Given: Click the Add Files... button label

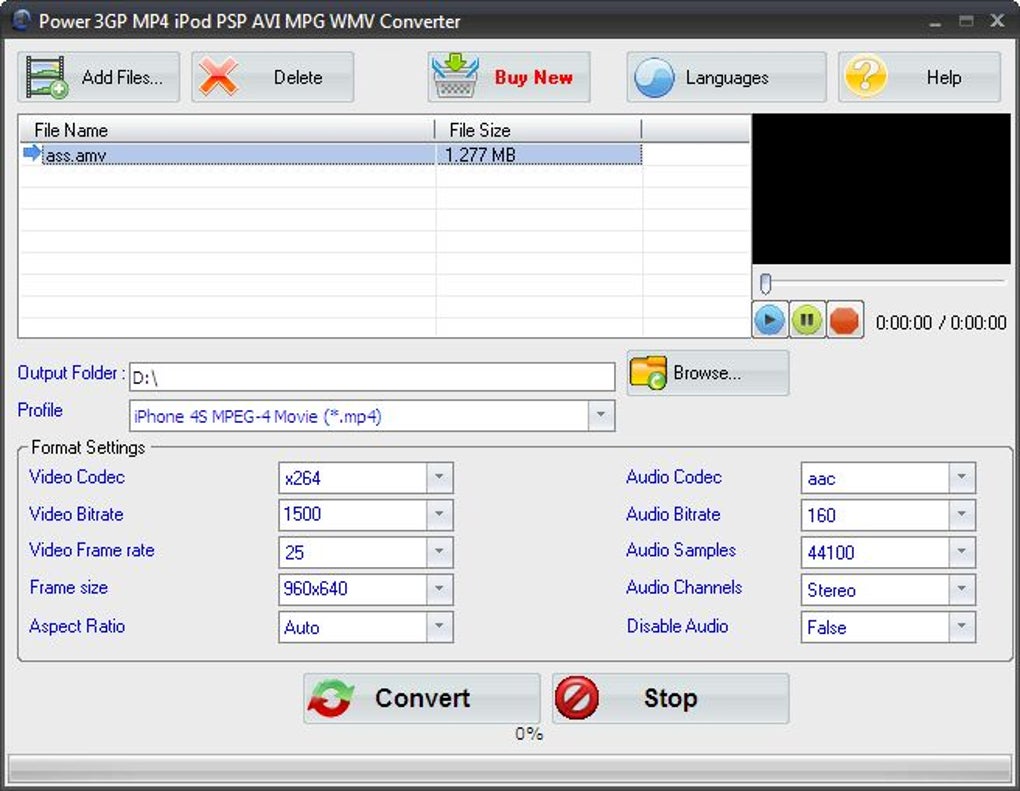Looking at the screenshot, I should tap(122, 77).
